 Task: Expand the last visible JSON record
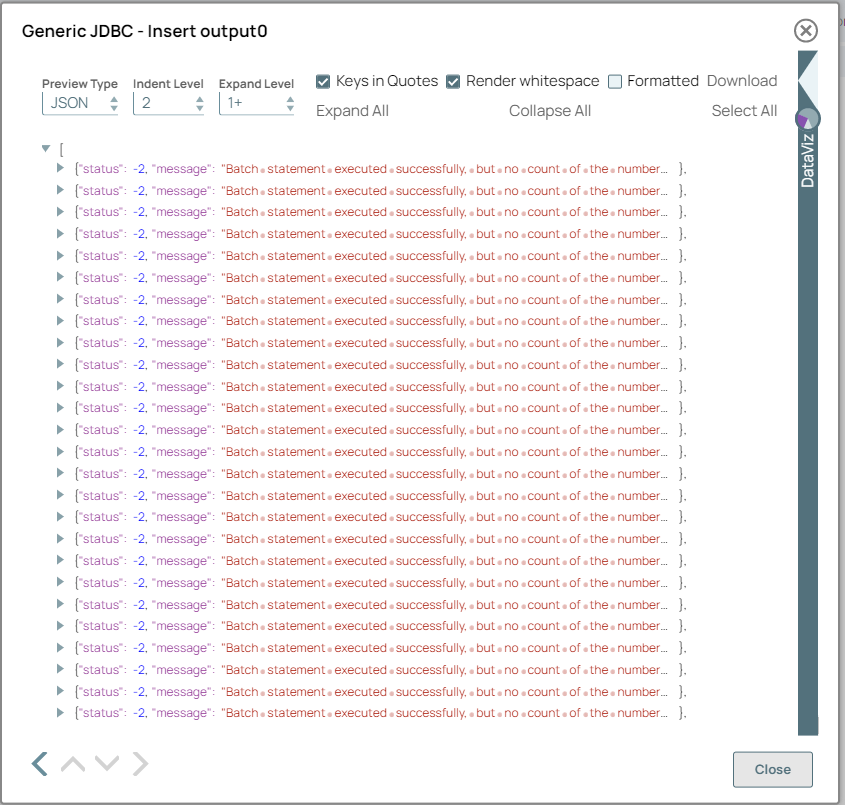click(61, 713)
